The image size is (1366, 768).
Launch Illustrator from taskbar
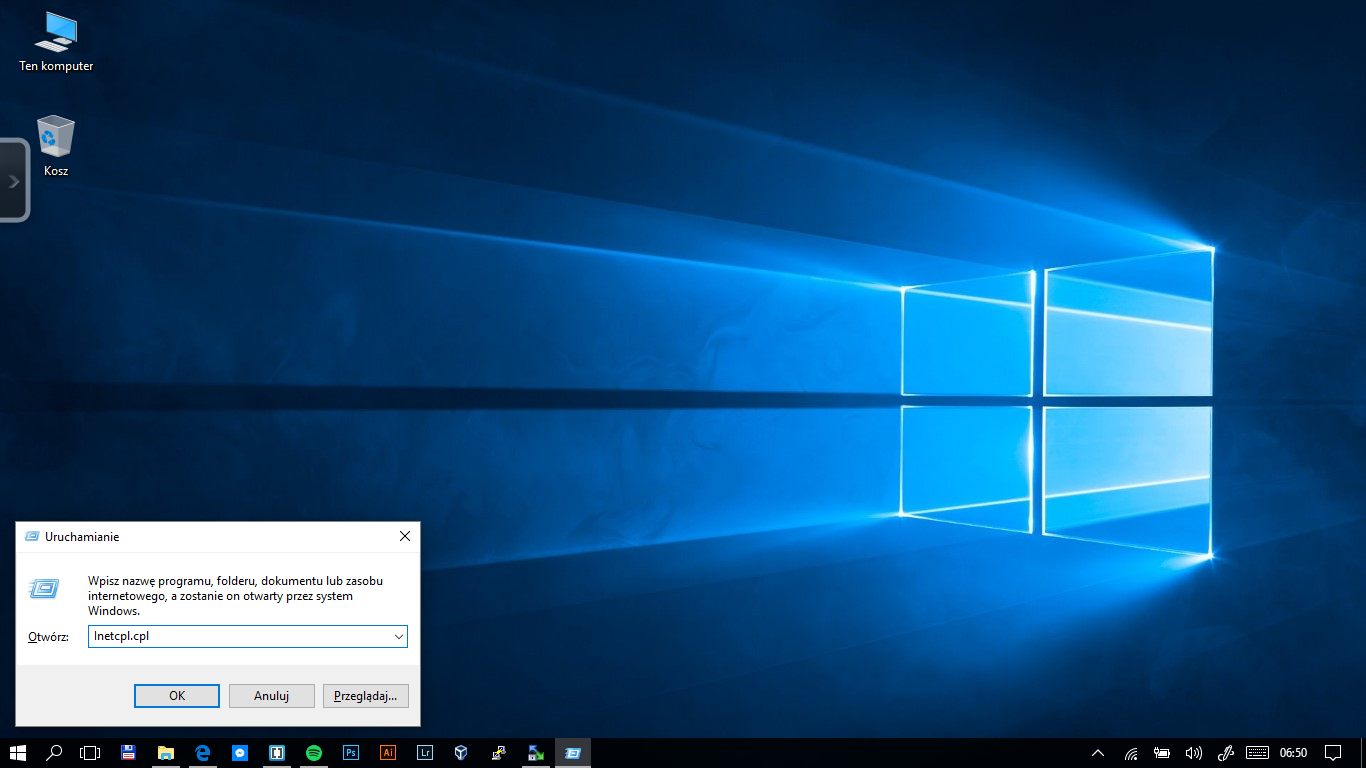coord(388,753)
